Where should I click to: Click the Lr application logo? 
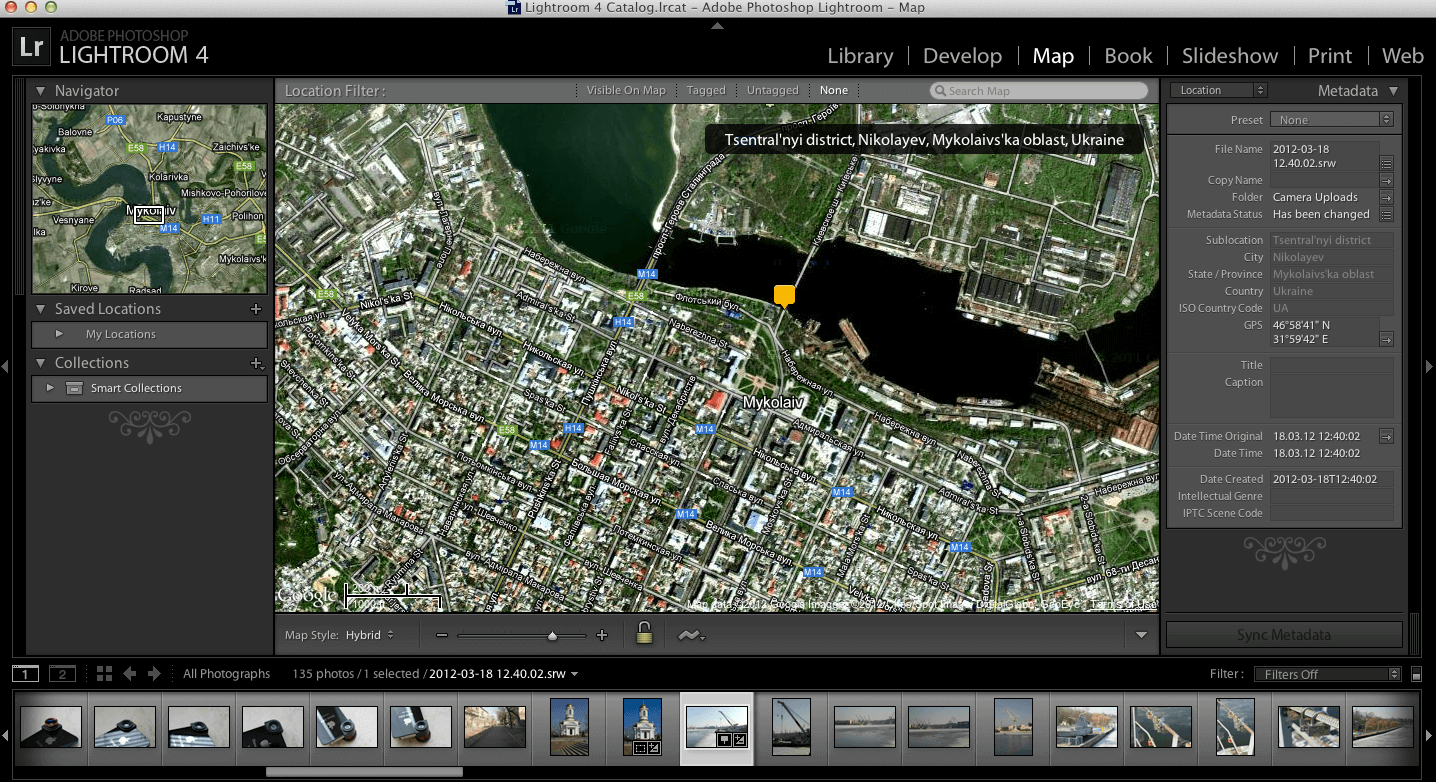point(32,46)
